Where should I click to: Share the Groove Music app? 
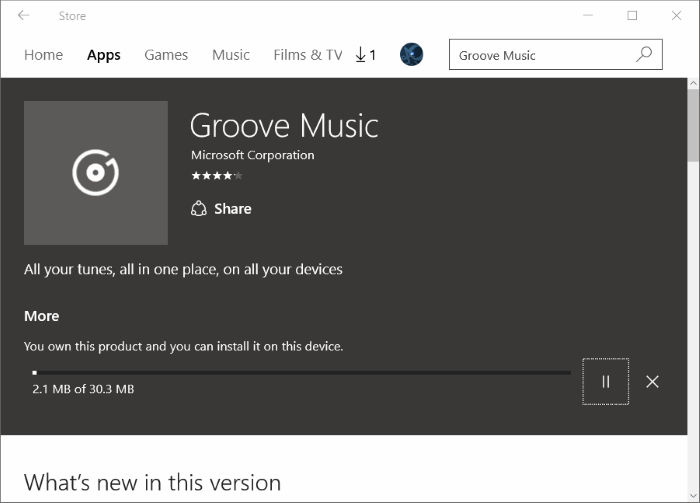(x=221, y=208)
